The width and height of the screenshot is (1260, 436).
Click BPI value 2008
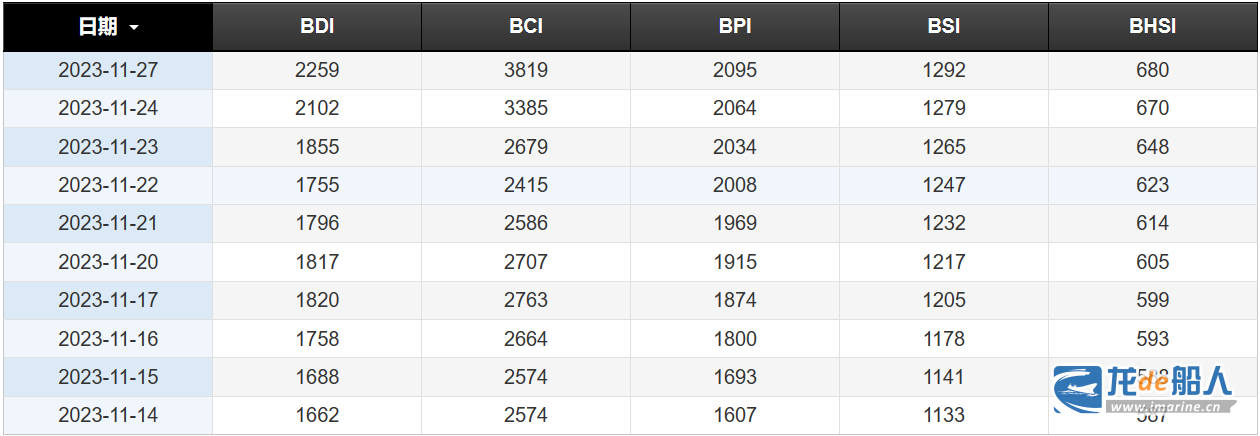point(735,185)
